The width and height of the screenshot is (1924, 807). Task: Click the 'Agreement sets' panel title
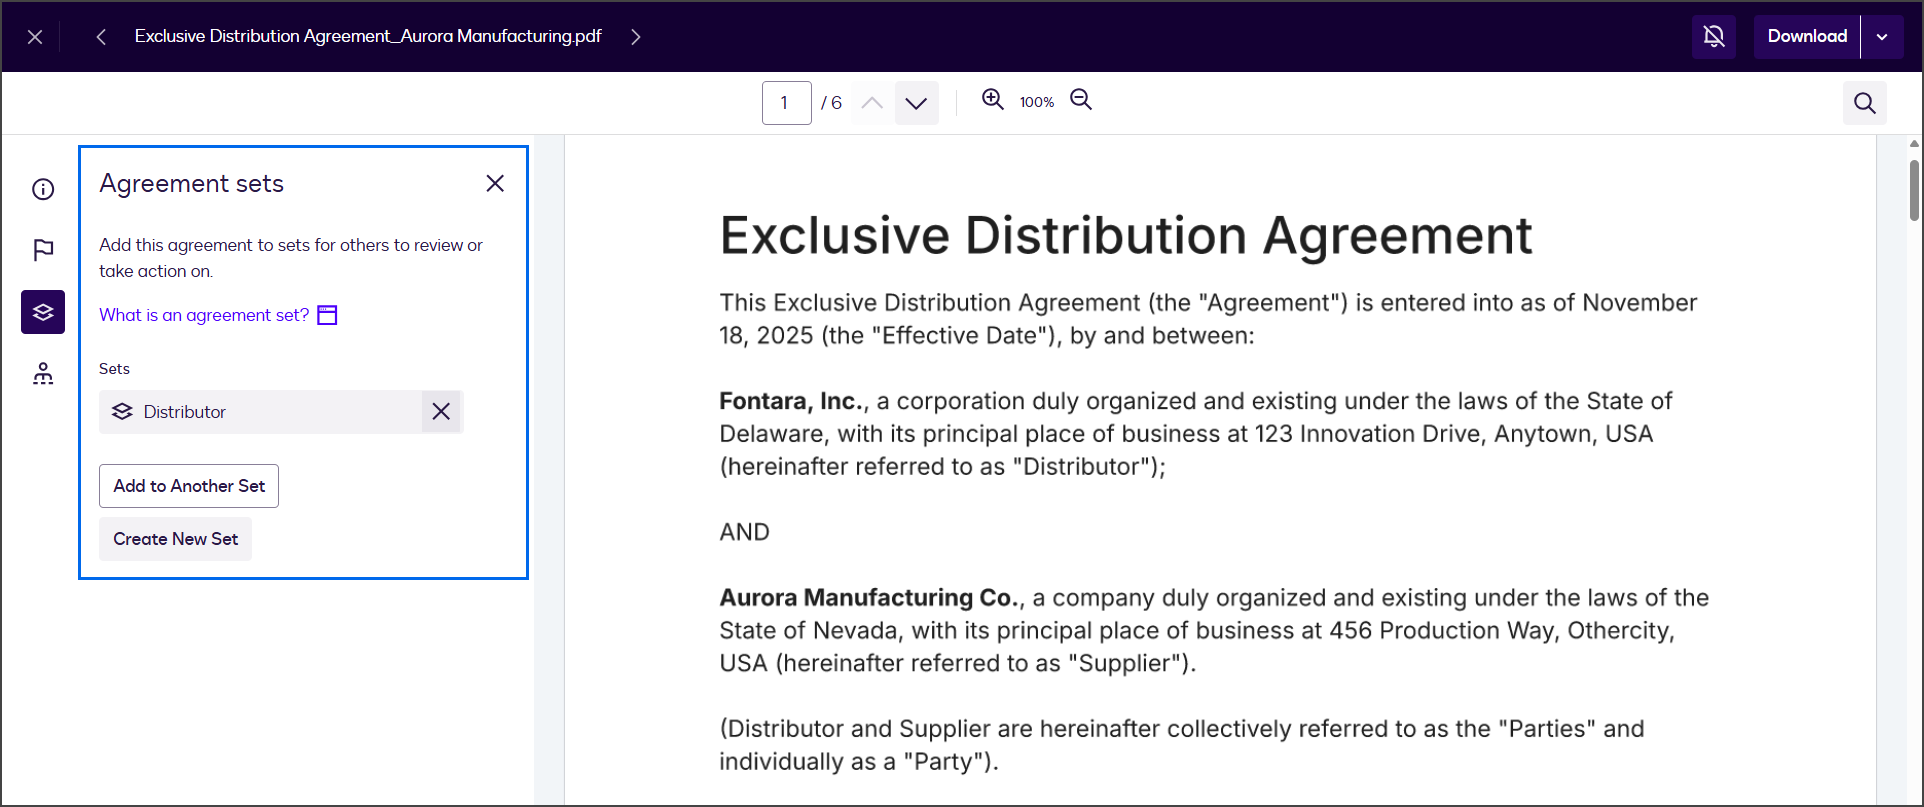192,184
